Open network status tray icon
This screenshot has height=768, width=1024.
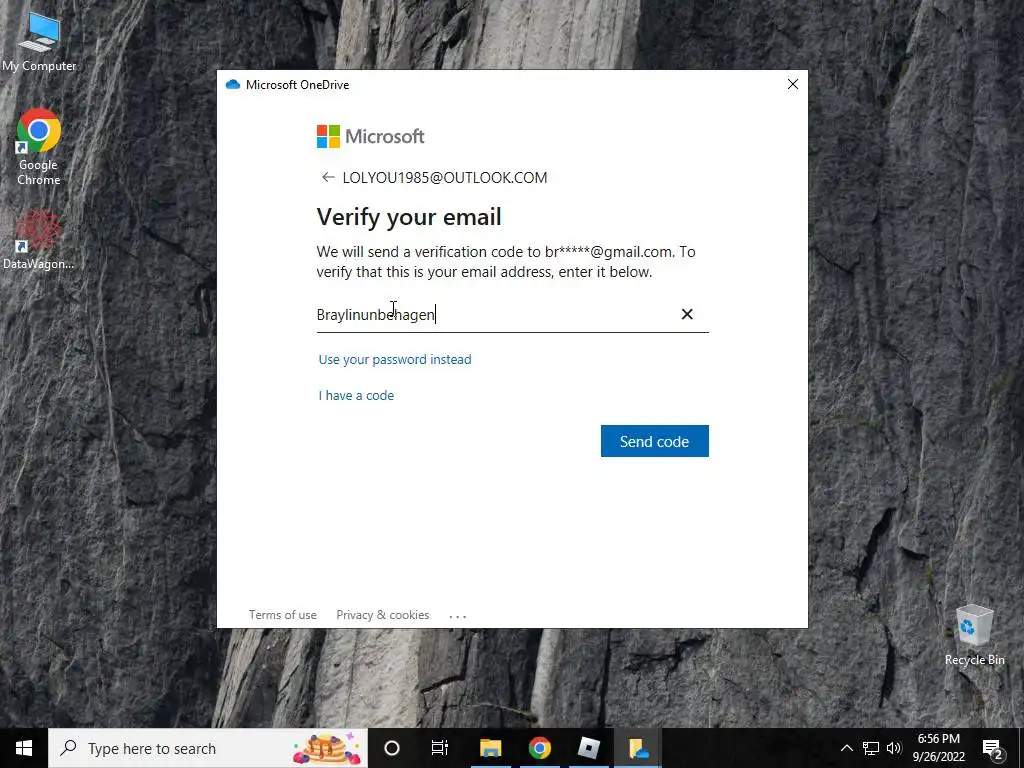click(x=871, y=748)
